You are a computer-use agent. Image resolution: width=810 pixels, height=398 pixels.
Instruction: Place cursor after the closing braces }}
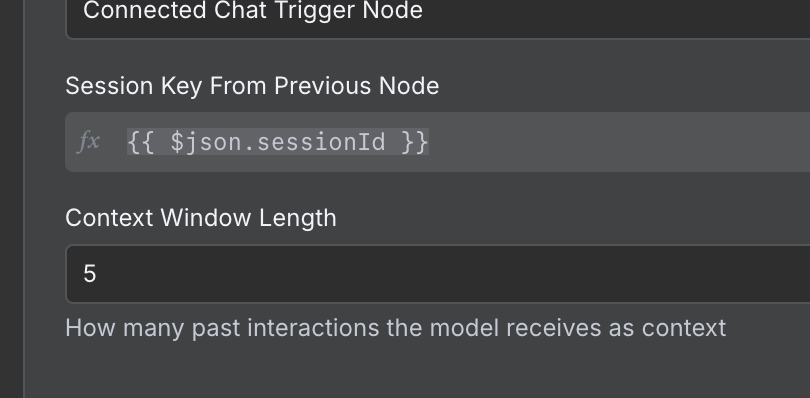coord(430,142)
